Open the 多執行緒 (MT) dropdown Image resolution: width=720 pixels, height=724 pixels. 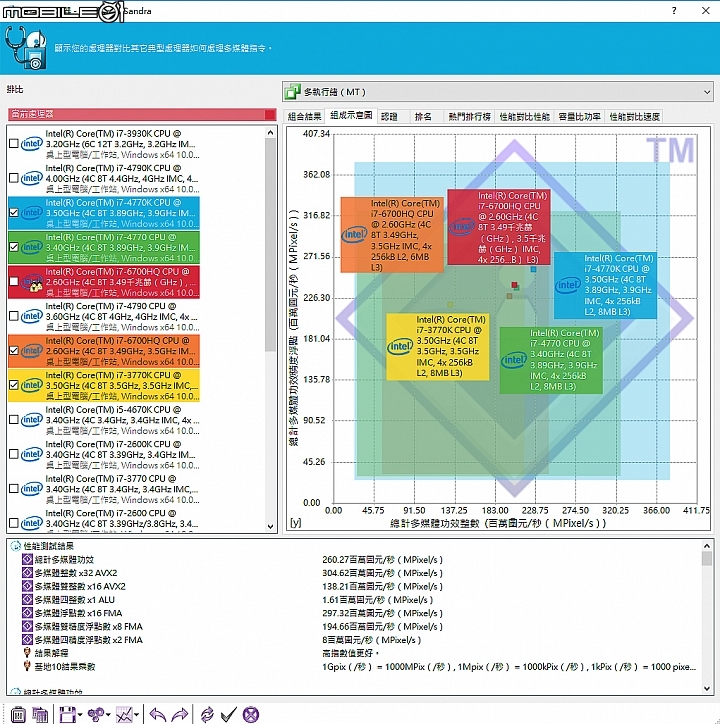498,92
